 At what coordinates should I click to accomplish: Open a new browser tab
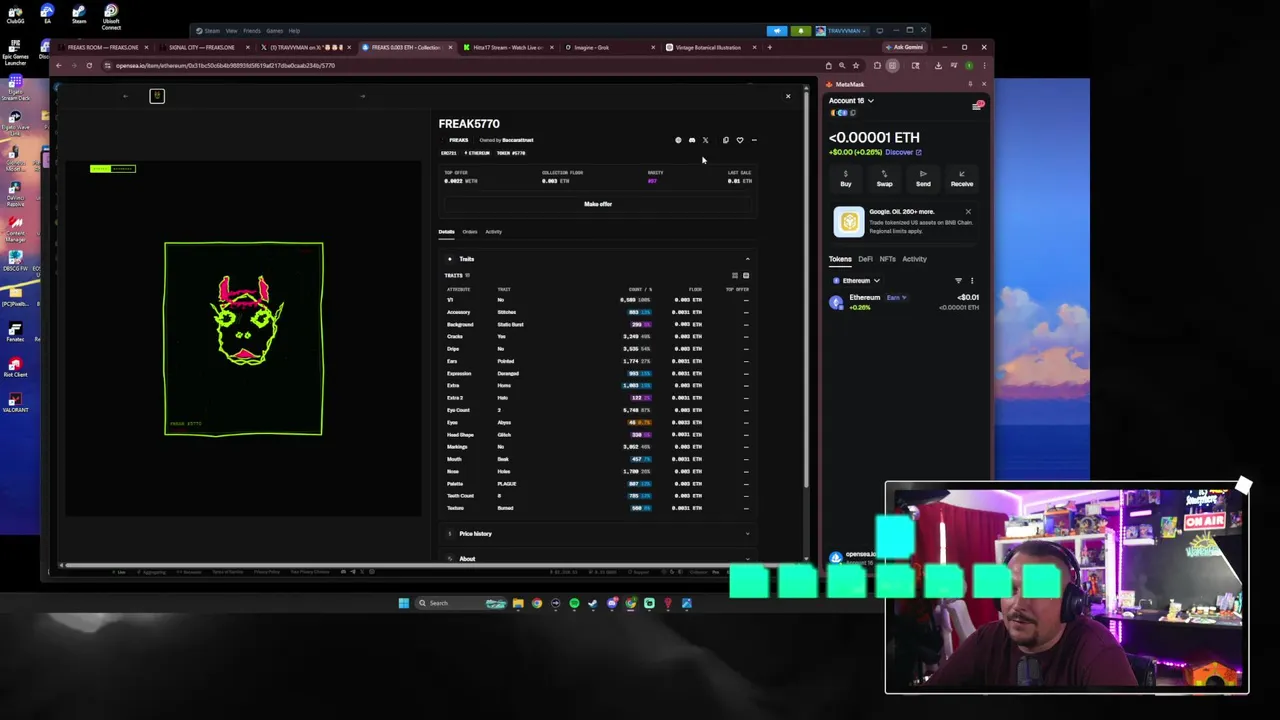(x=769, y=47)
